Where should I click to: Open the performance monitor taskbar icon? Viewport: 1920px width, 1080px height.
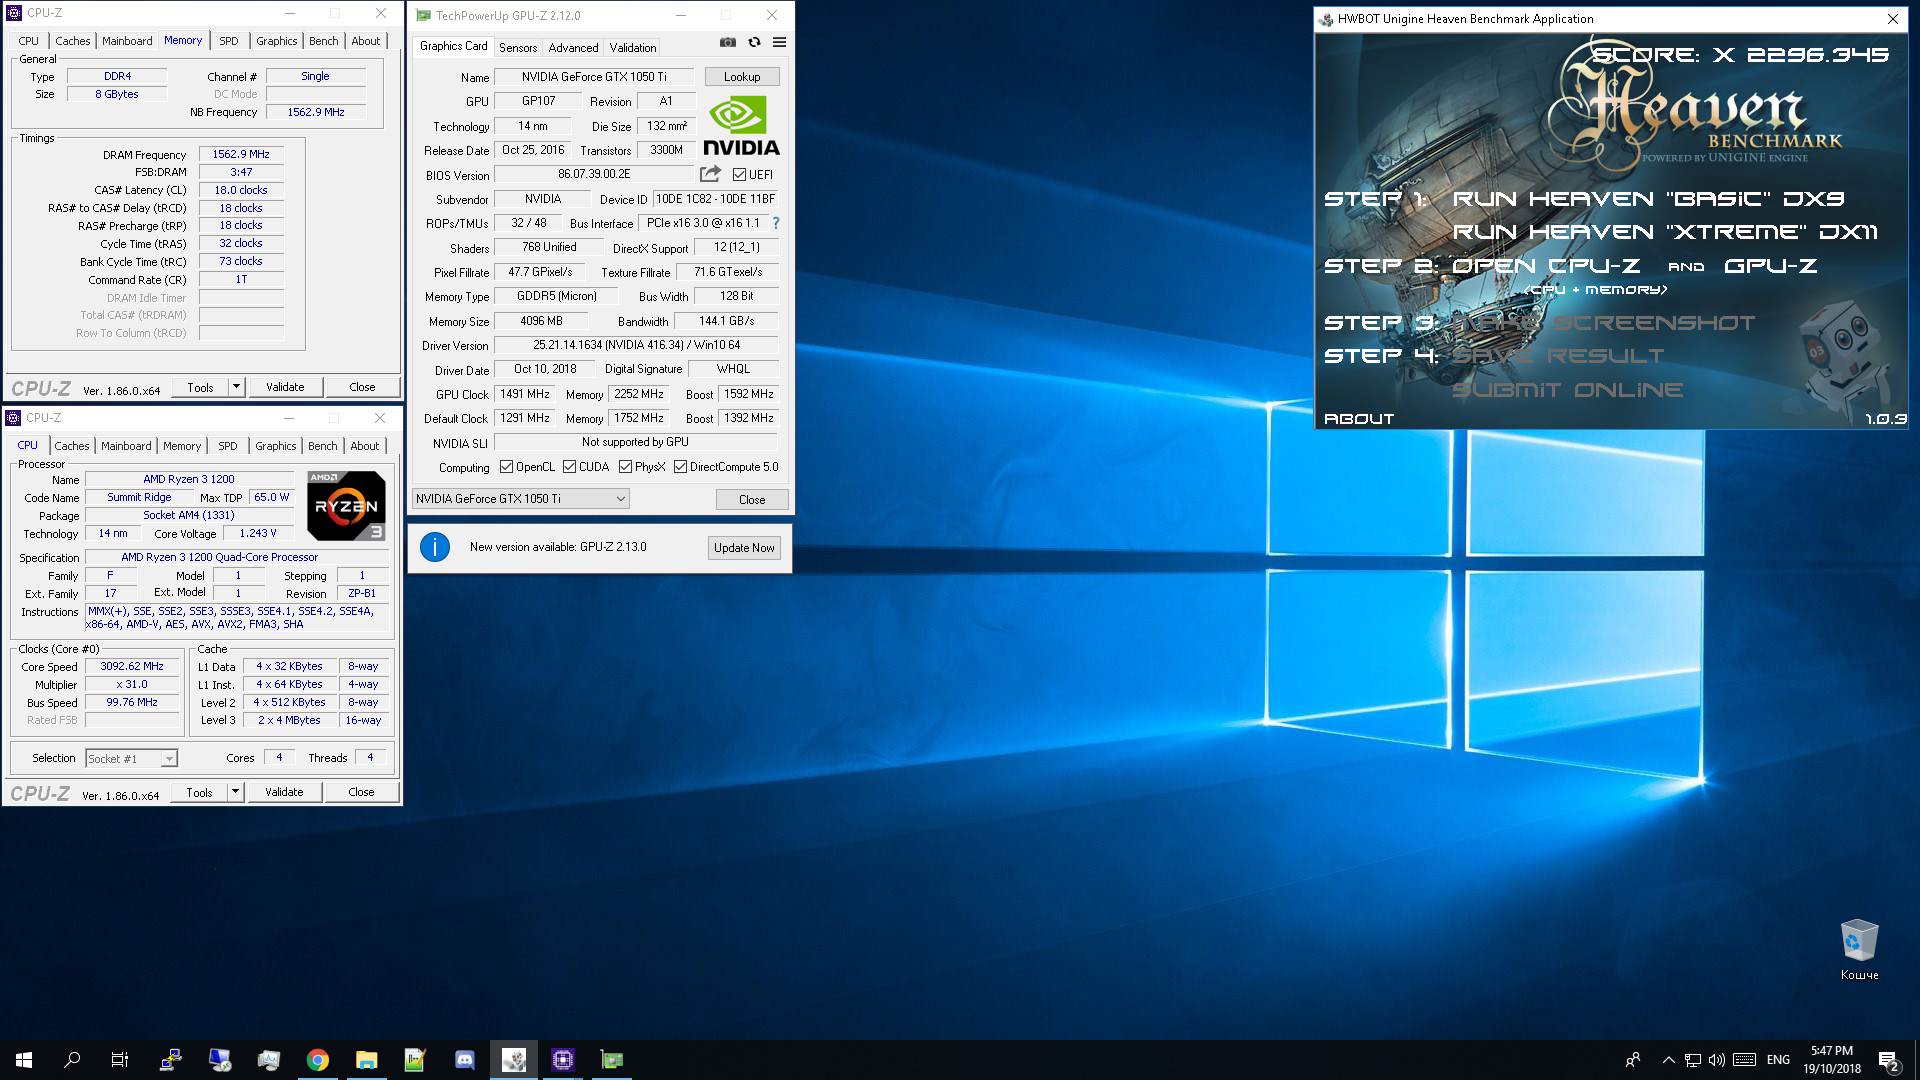point(269,1060)
